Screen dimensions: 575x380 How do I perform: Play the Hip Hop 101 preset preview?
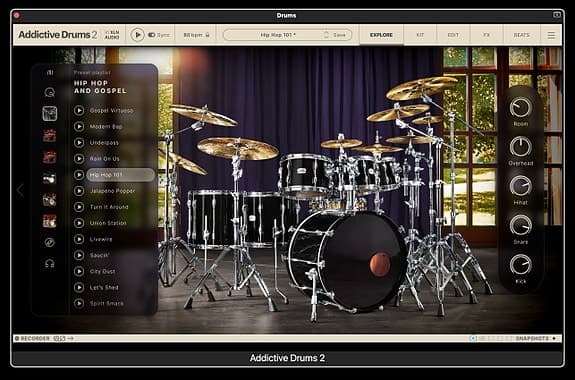(79, 175)
